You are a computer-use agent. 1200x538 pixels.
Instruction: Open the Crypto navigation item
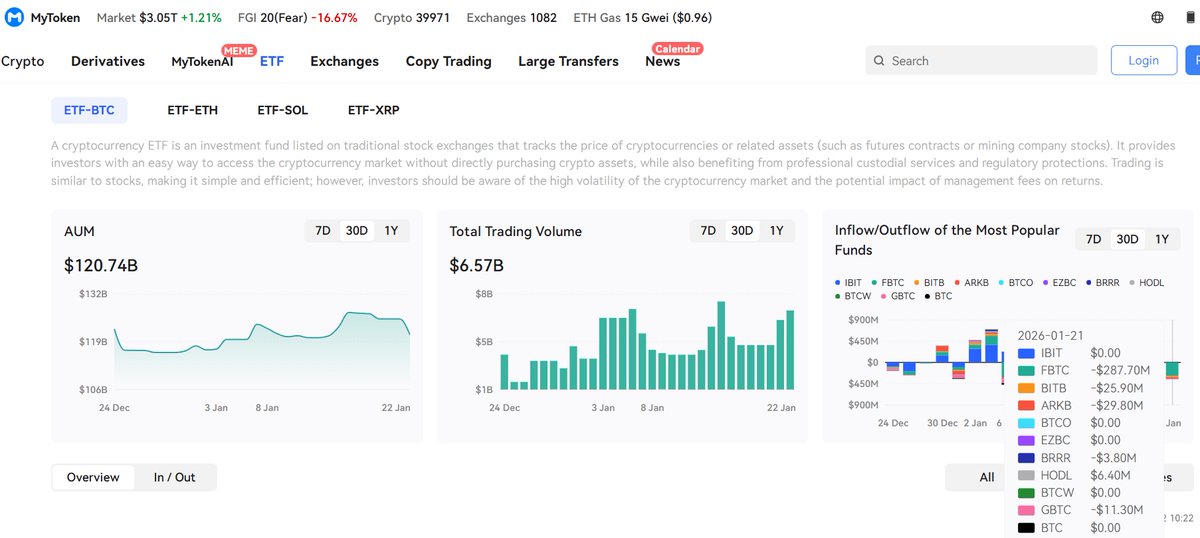tap(22, 61)
